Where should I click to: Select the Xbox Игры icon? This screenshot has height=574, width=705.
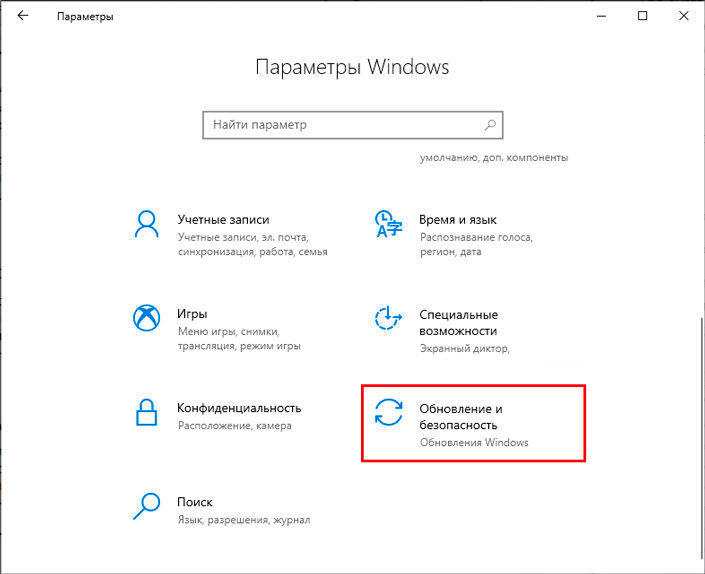(147, 318)
